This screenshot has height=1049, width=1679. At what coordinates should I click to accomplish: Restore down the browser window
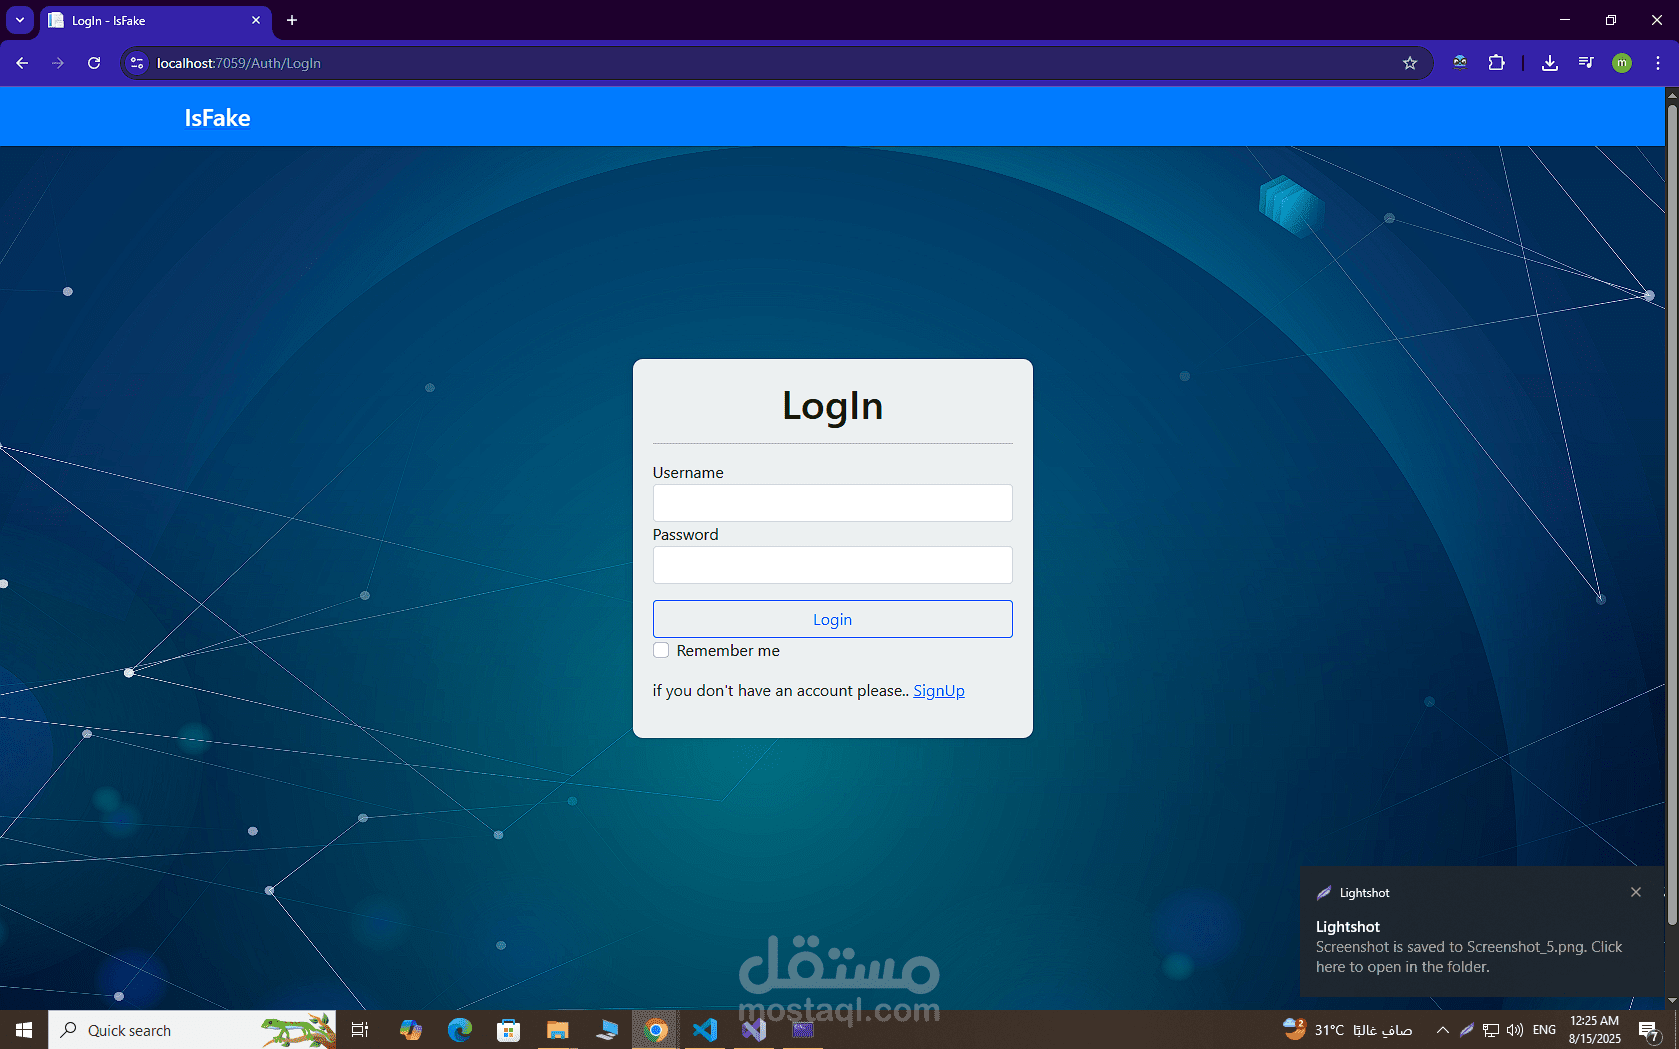coord(1611,20)
